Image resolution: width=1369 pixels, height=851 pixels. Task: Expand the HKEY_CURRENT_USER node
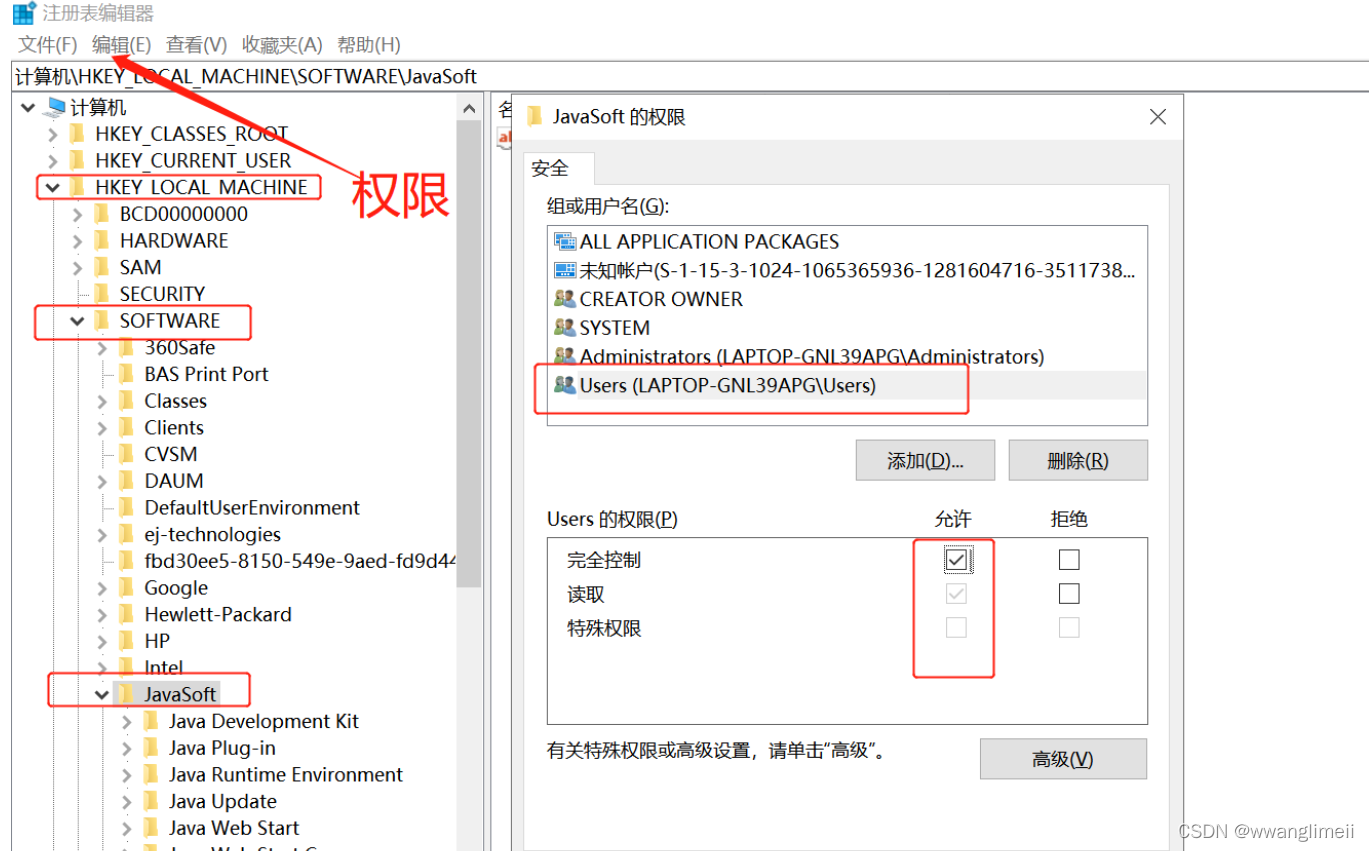[53, 160]
